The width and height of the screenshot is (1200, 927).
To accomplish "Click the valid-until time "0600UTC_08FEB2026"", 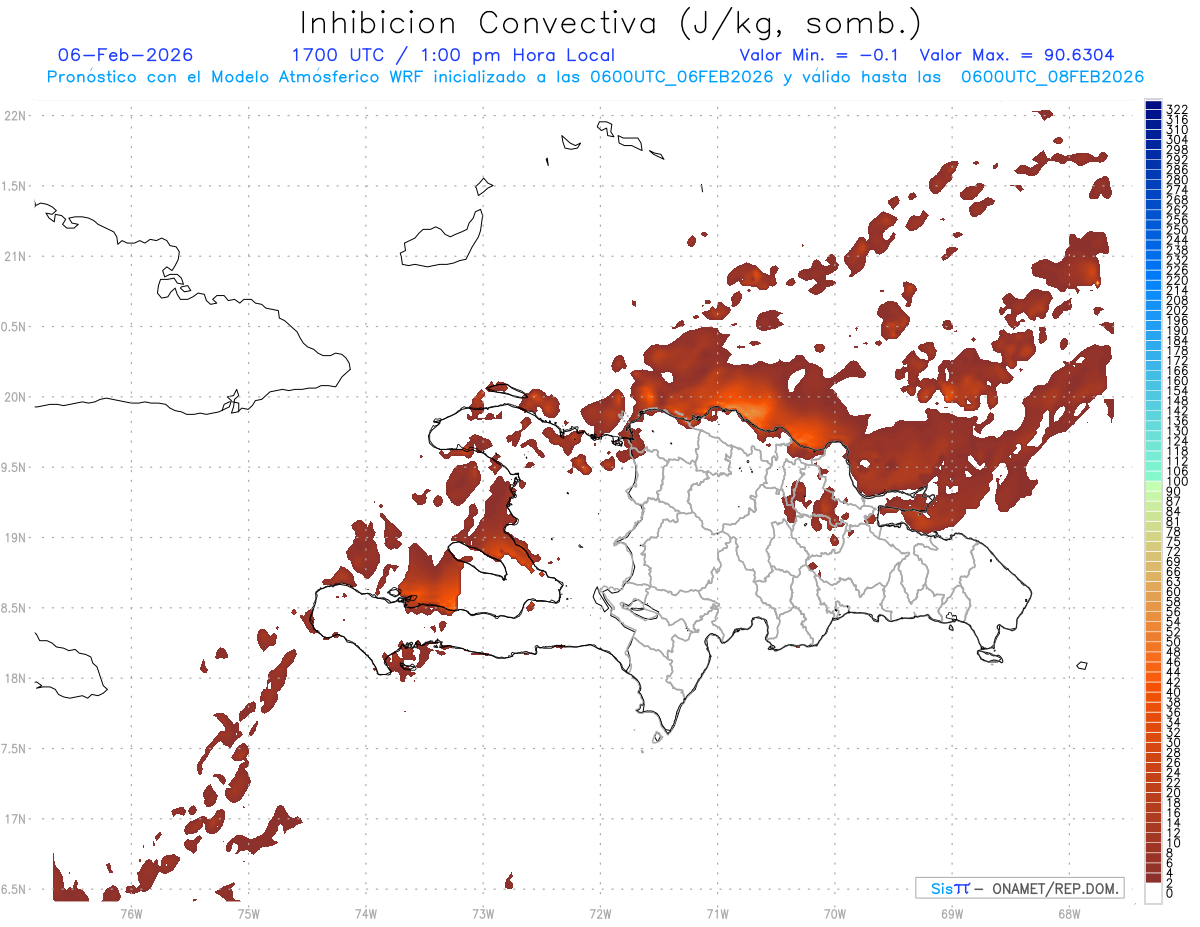I will [x=1053, y=77].
